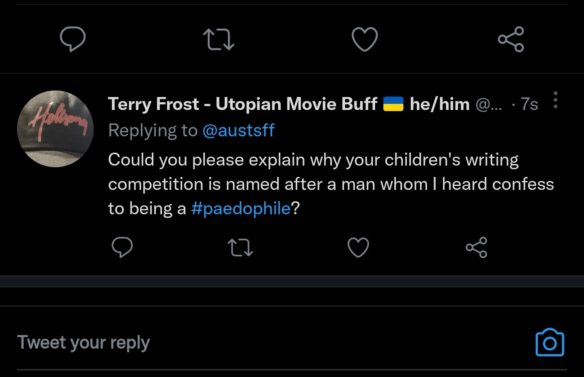
Task: Open Terry Frost's tweet body text
Action: [x=331, y=184]
